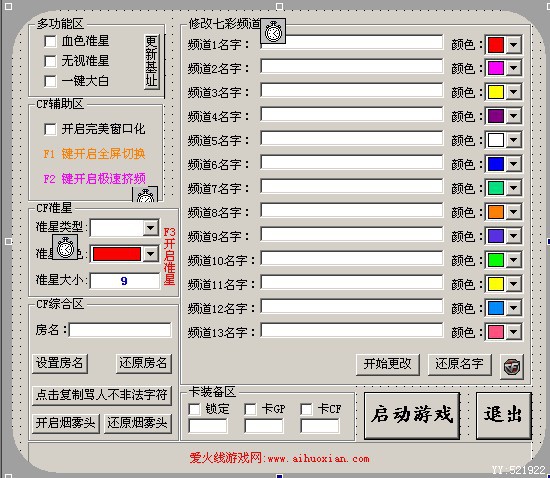Screen dimensions: 550x478
Task: Expand the crosshair color dropdown arrow
Action: point(151,254)
